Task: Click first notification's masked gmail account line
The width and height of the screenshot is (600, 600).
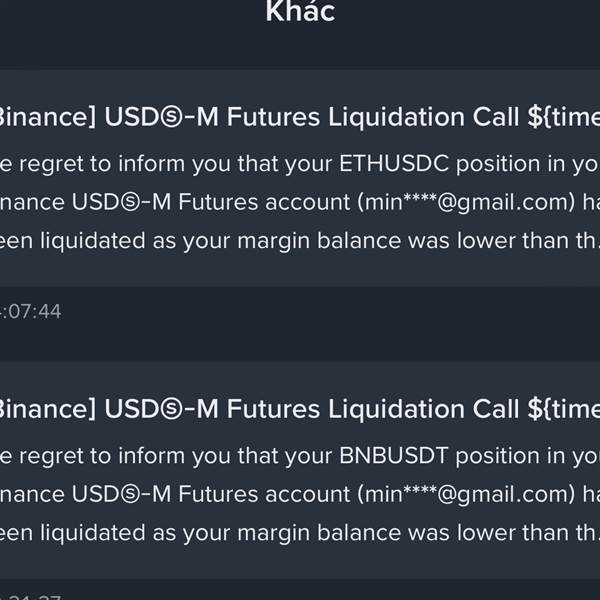Action: tap(300, 203)
